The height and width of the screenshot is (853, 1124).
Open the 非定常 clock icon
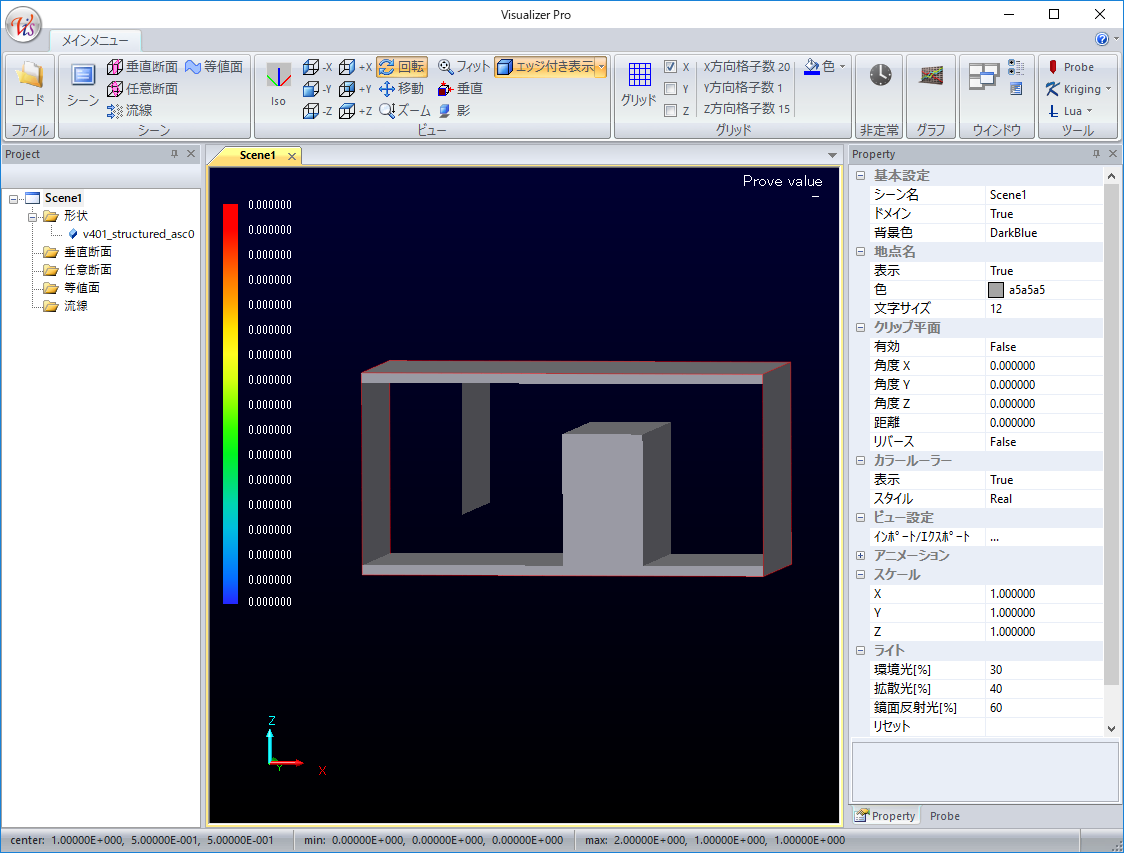pyautogui.click(x=880, y=76)
